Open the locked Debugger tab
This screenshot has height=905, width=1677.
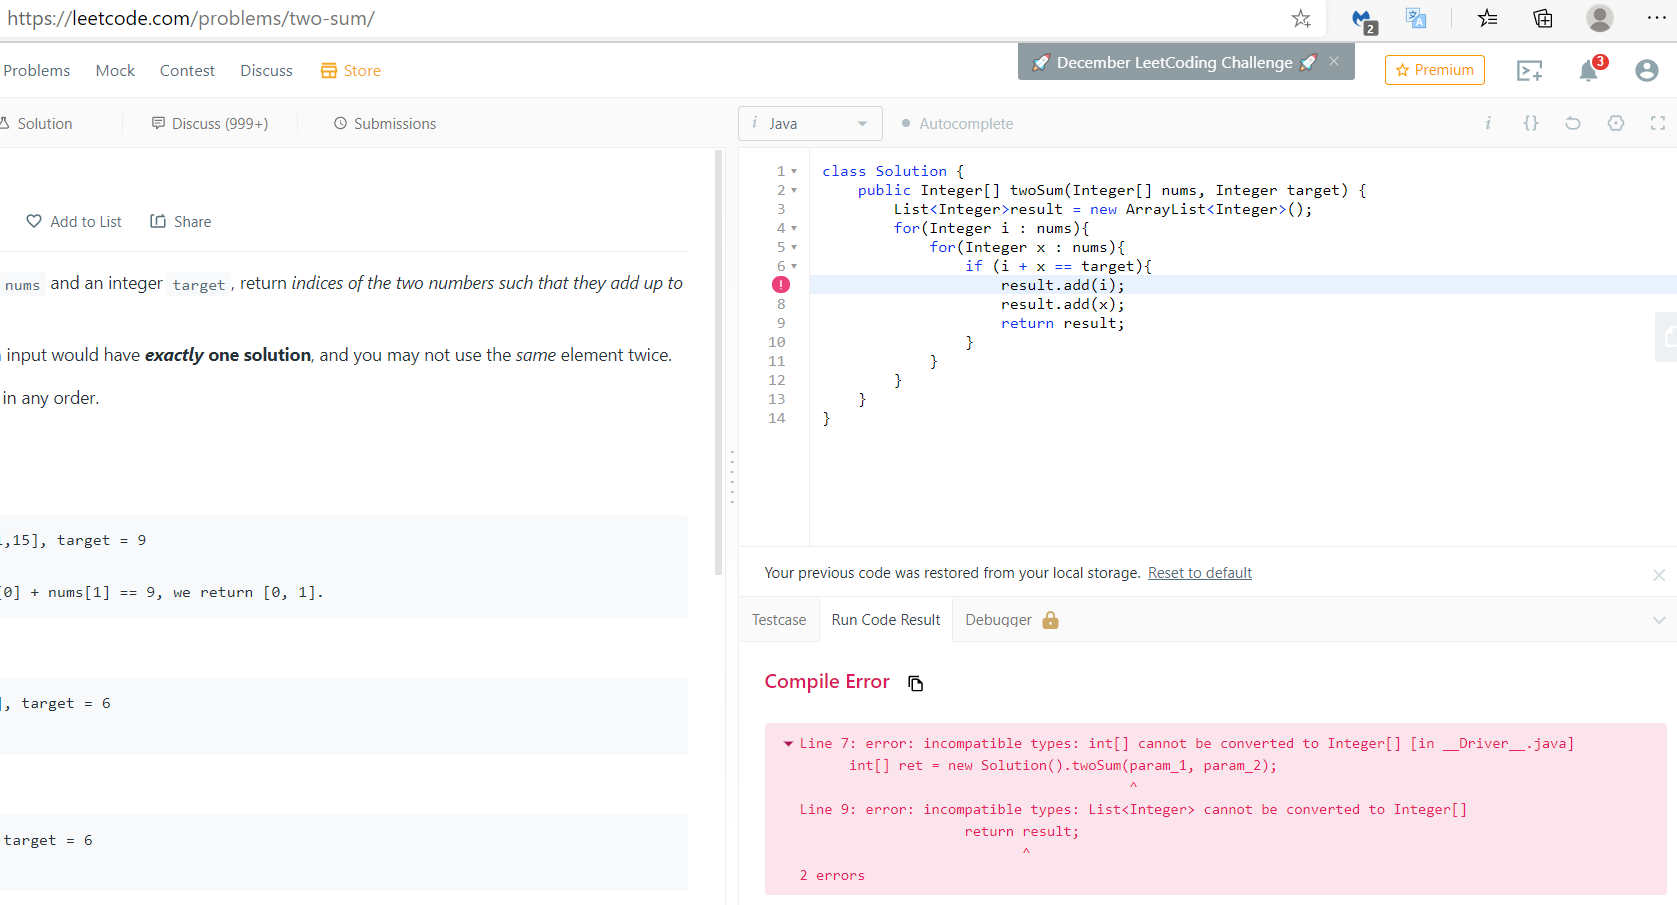click(1011, 620)
